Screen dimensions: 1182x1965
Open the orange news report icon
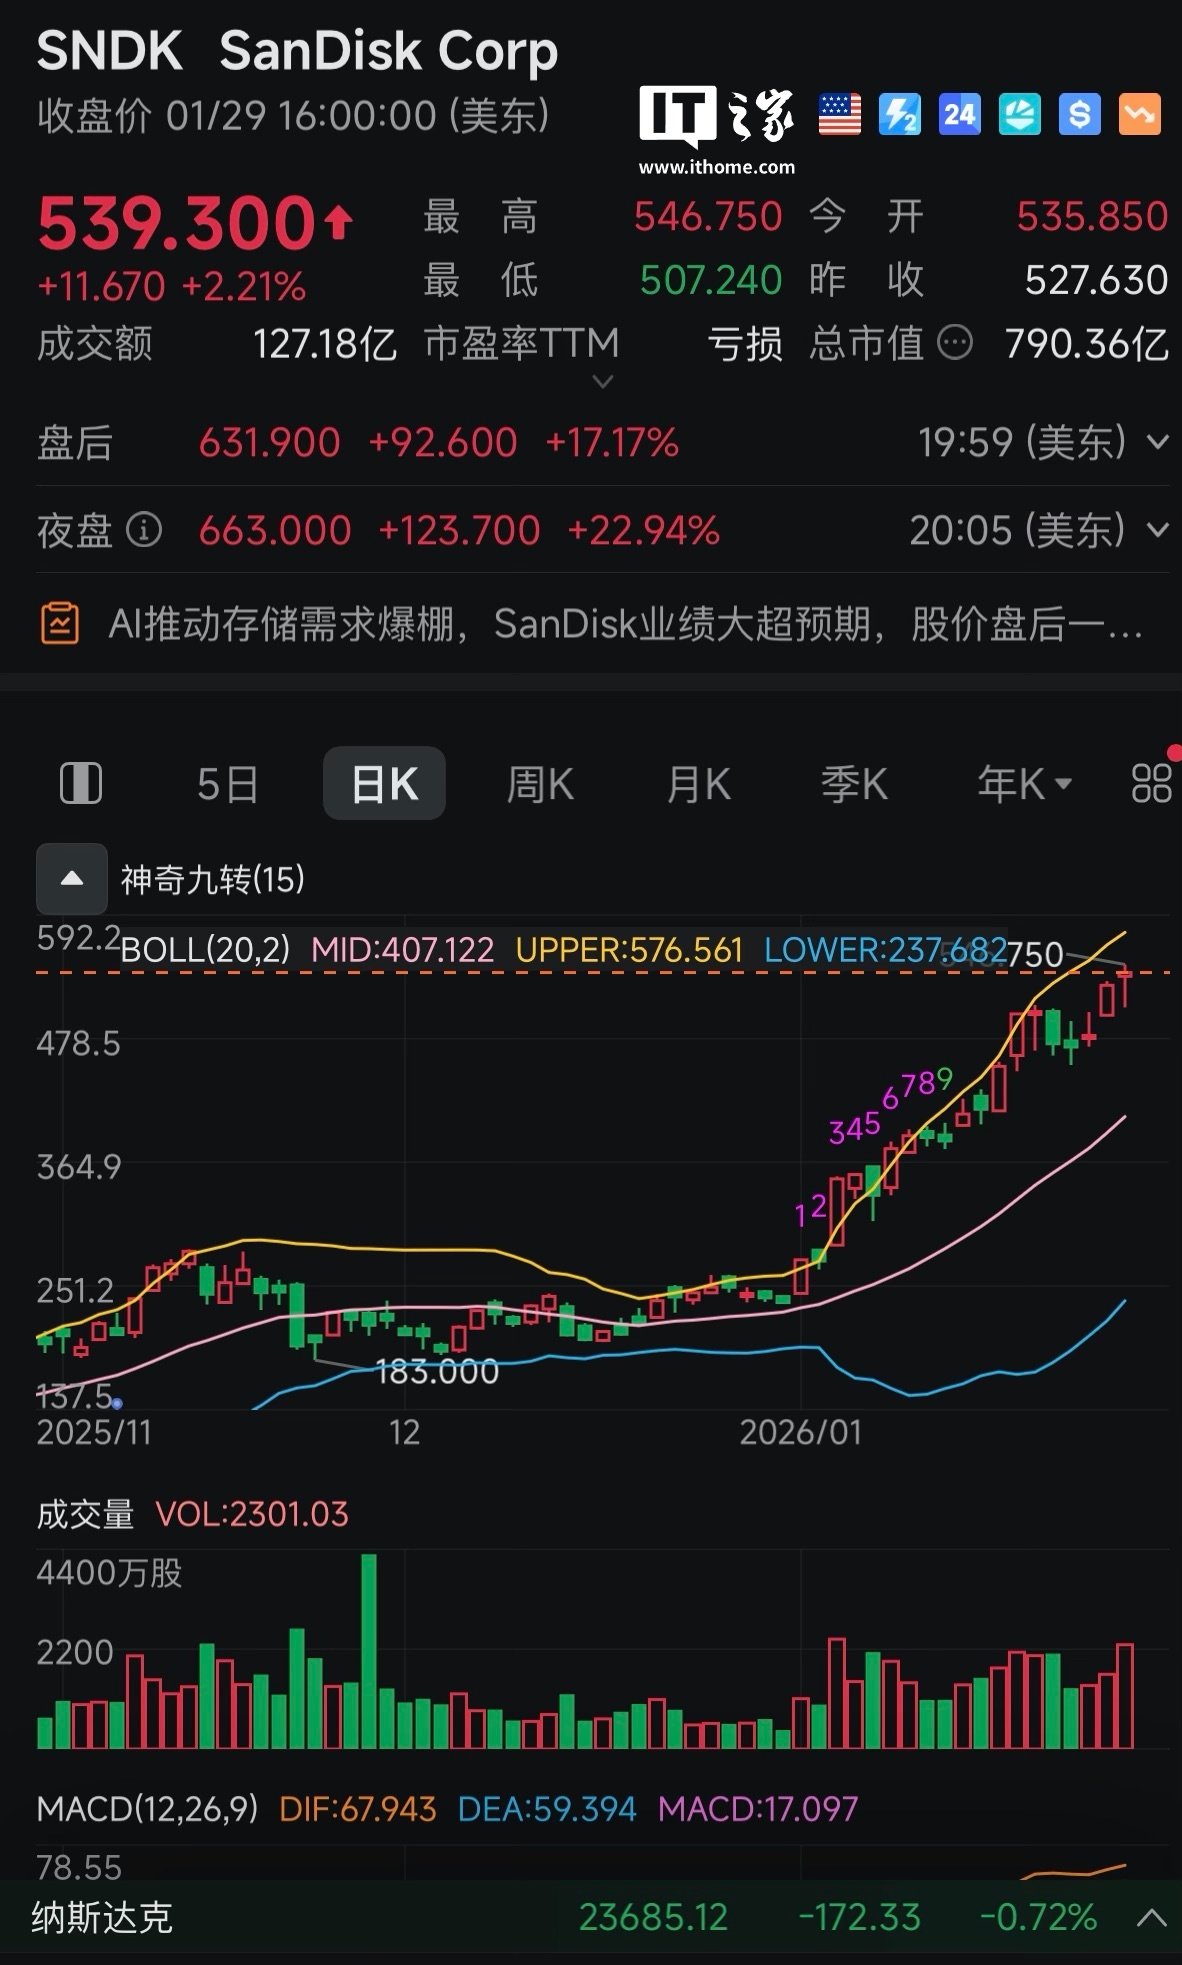(x=60, y=624)
